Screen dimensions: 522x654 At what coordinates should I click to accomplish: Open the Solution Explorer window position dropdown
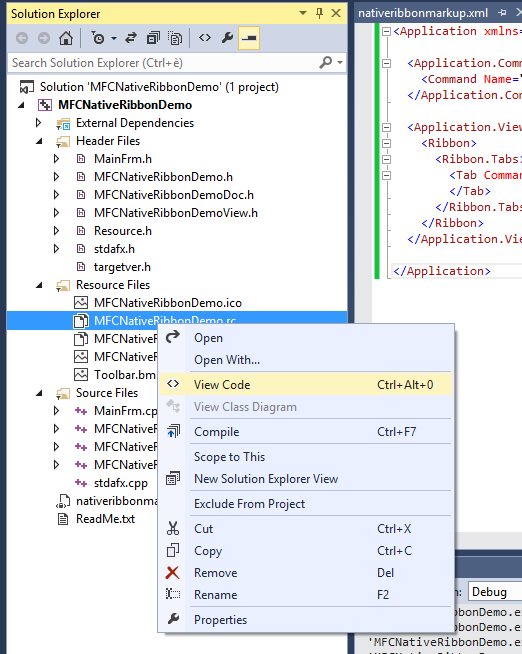coord(303,13)
